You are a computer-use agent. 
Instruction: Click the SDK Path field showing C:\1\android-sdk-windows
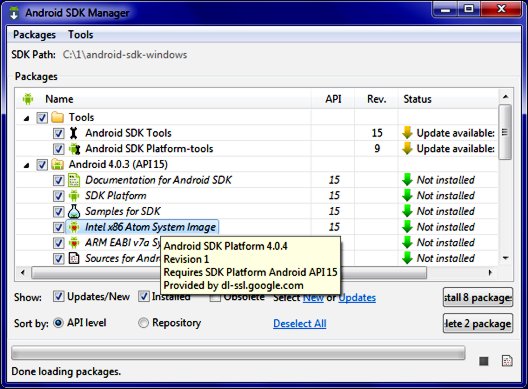125,55
